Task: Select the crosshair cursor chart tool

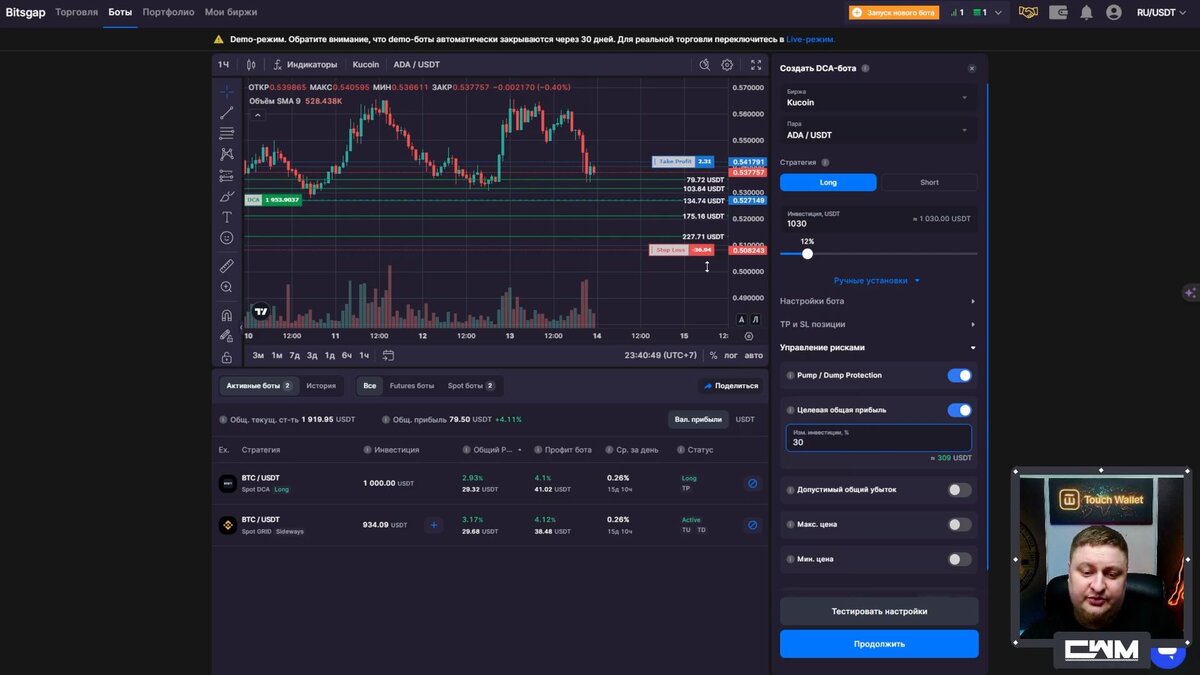Action: (227, 91)
